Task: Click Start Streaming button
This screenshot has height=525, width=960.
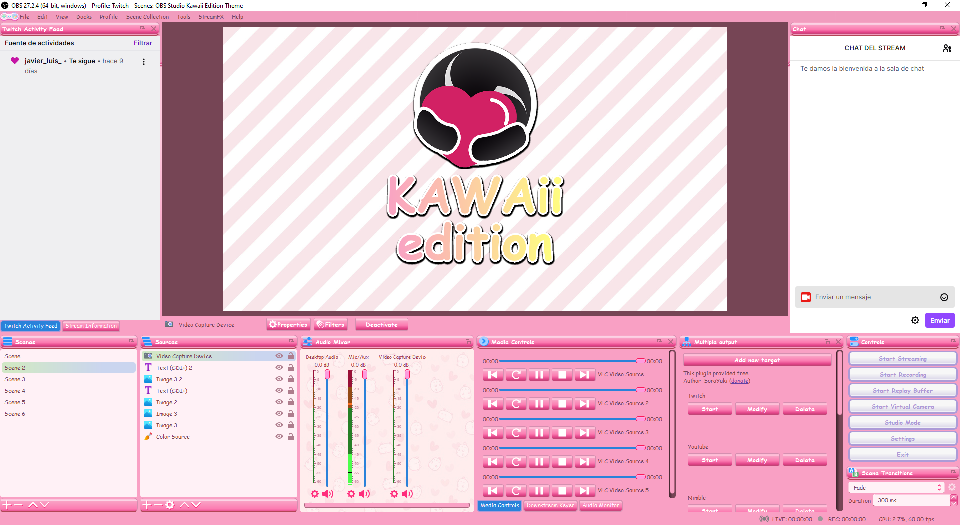Action: [x=902, y=359]
